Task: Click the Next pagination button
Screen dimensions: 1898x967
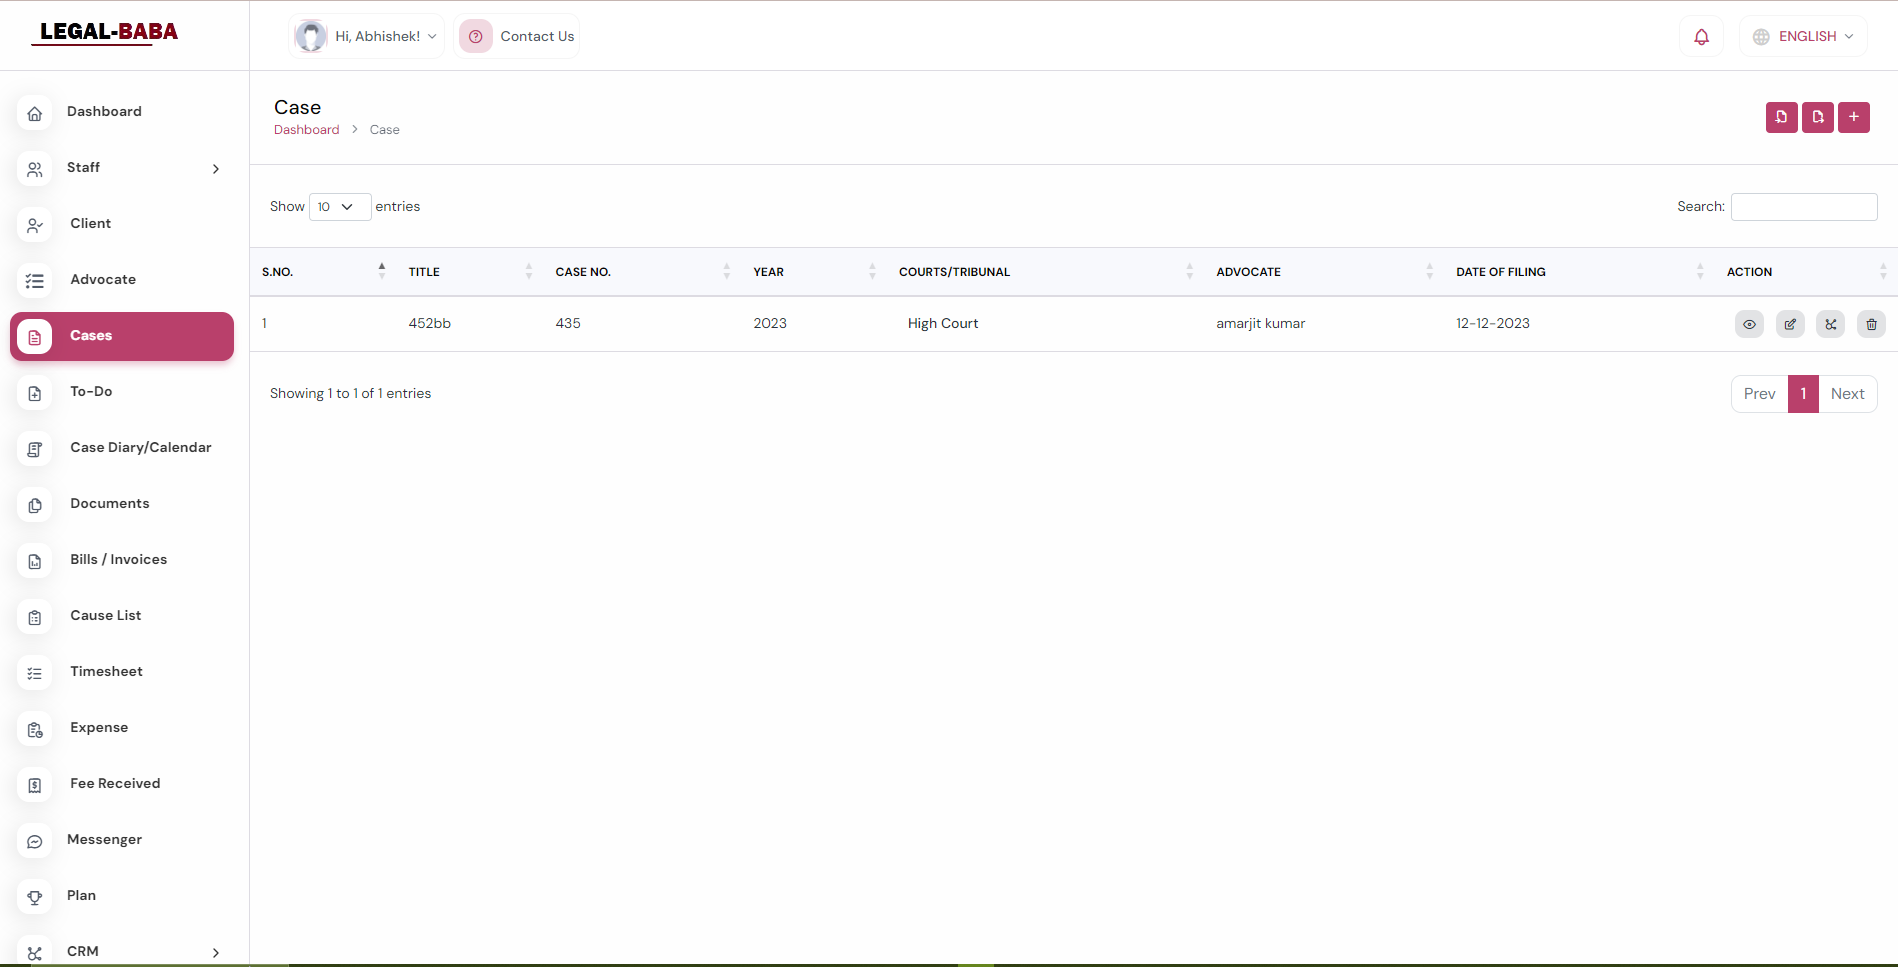Action: click(x=1847, y=394)
